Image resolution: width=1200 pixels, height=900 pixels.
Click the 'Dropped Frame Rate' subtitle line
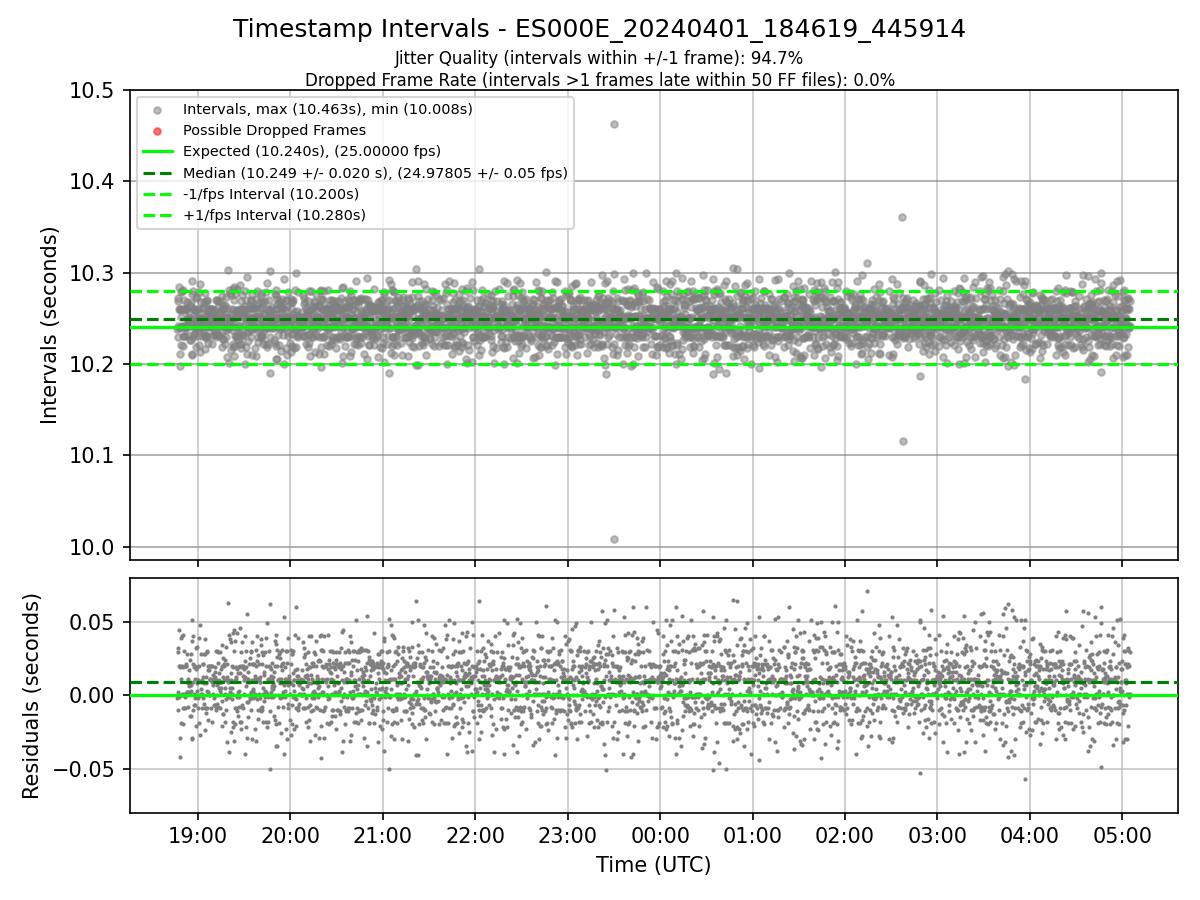[x=599, y=80]
